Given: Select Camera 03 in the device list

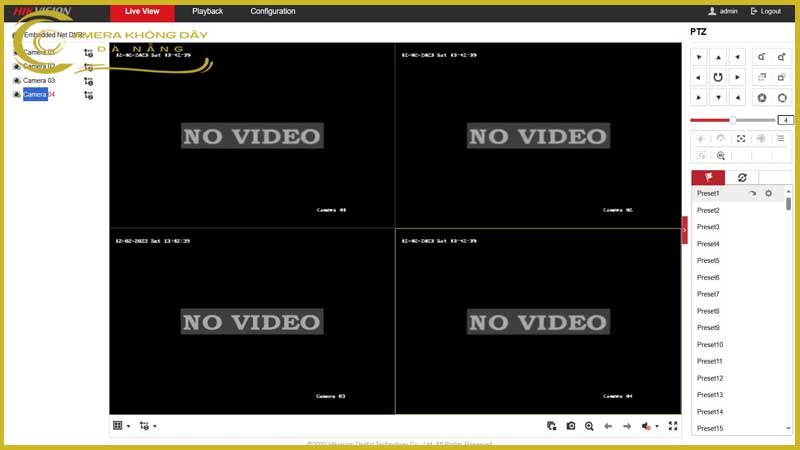Looking at the screenshot, I should (39, 81).
